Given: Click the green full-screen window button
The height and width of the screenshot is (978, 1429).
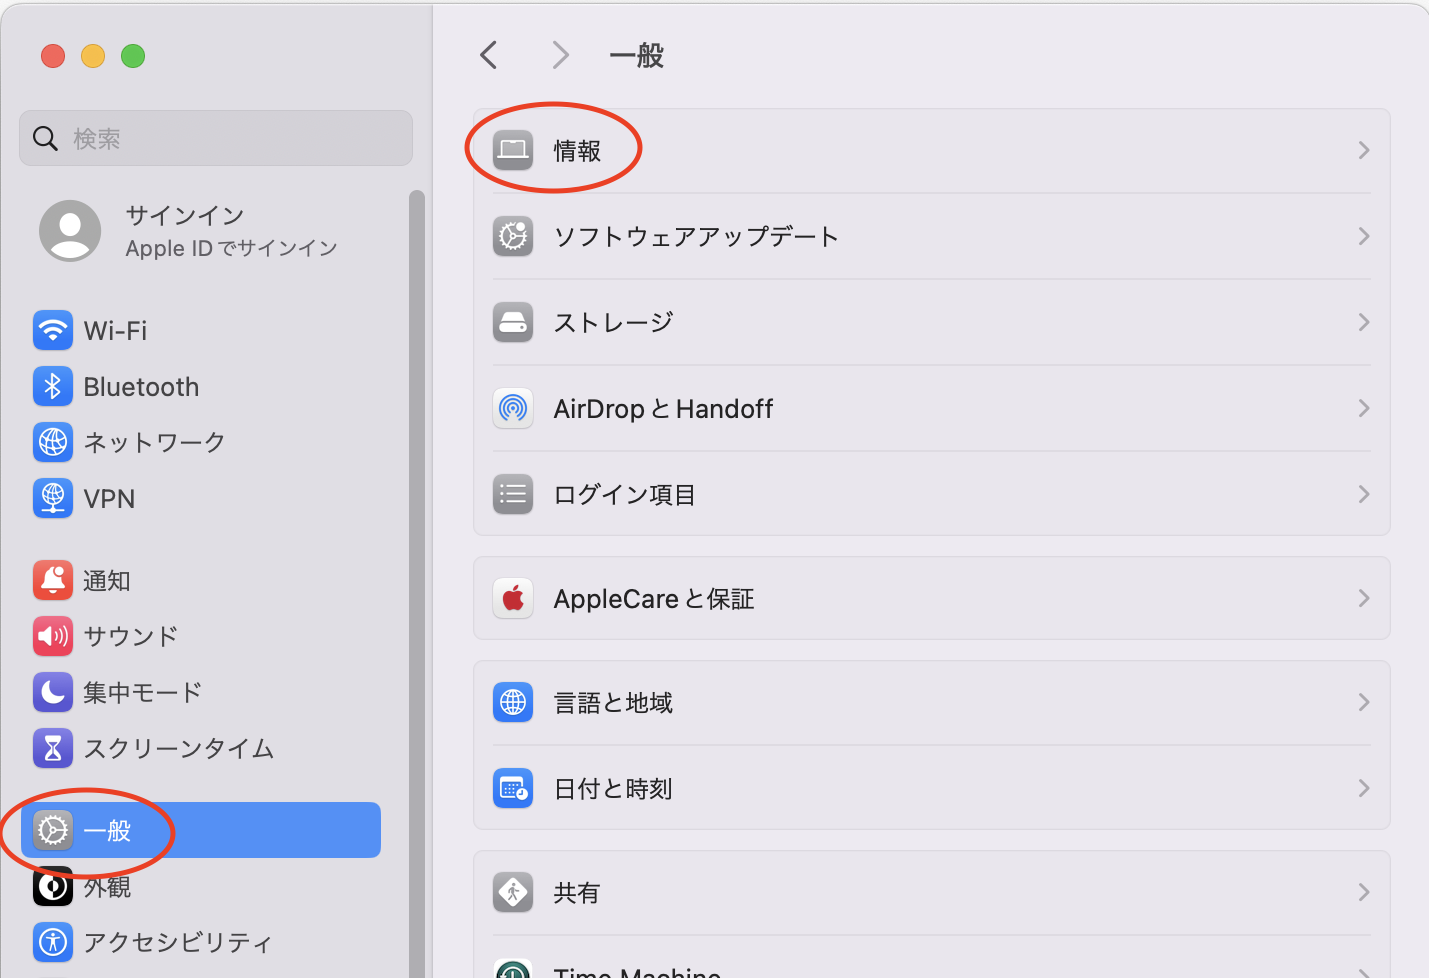Looking at the screenshot, I should (133, 56).
